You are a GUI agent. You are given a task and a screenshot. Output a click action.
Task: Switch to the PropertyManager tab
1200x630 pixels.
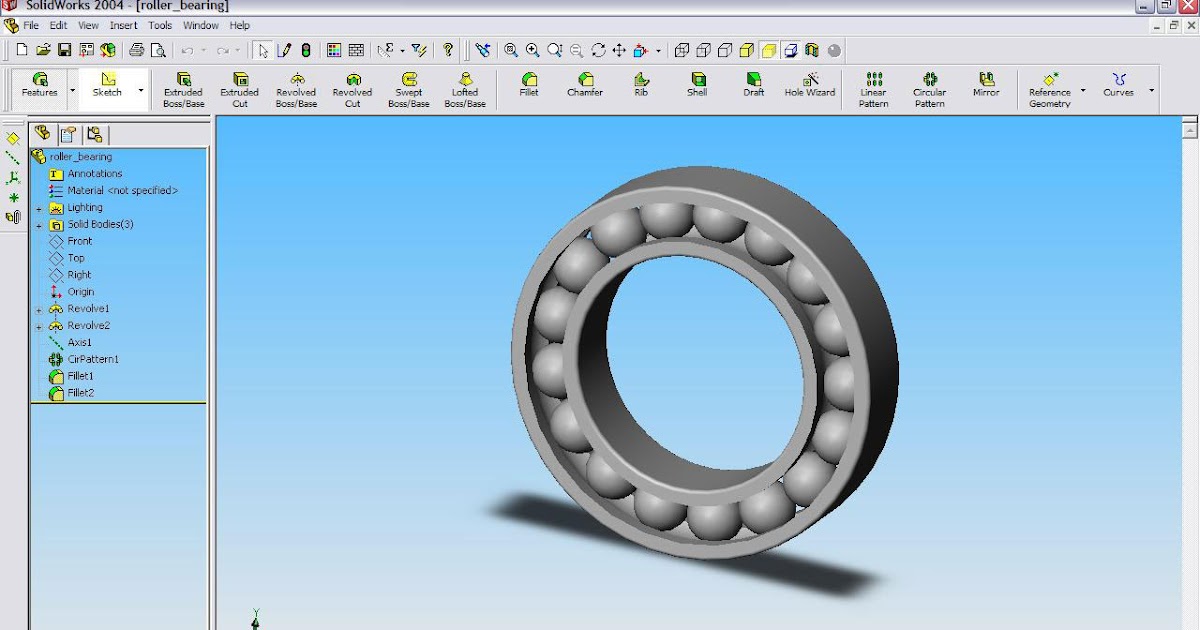pos(68,134)
